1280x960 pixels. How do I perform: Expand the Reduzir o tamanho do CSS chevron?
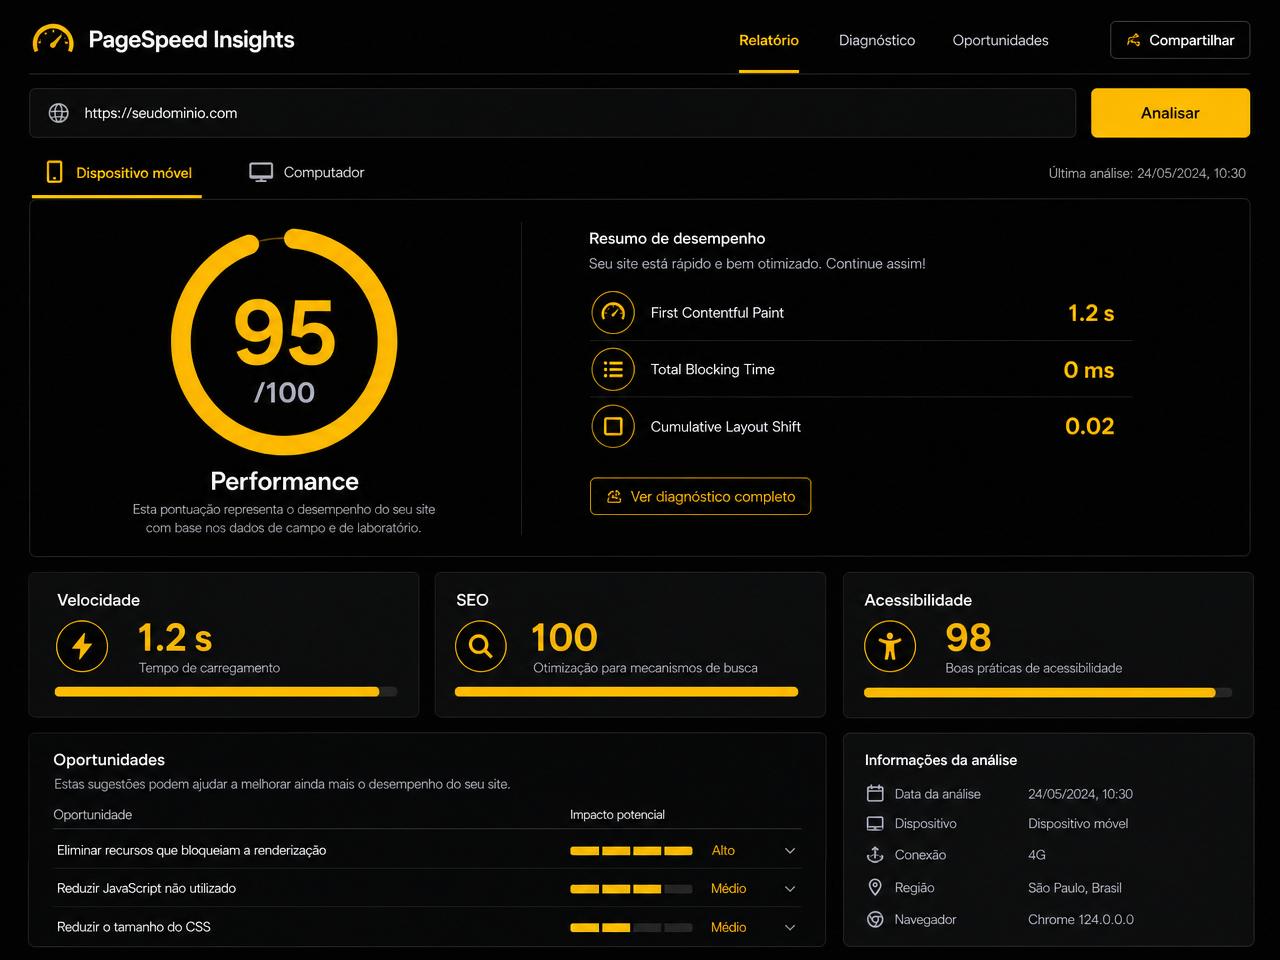790,927
